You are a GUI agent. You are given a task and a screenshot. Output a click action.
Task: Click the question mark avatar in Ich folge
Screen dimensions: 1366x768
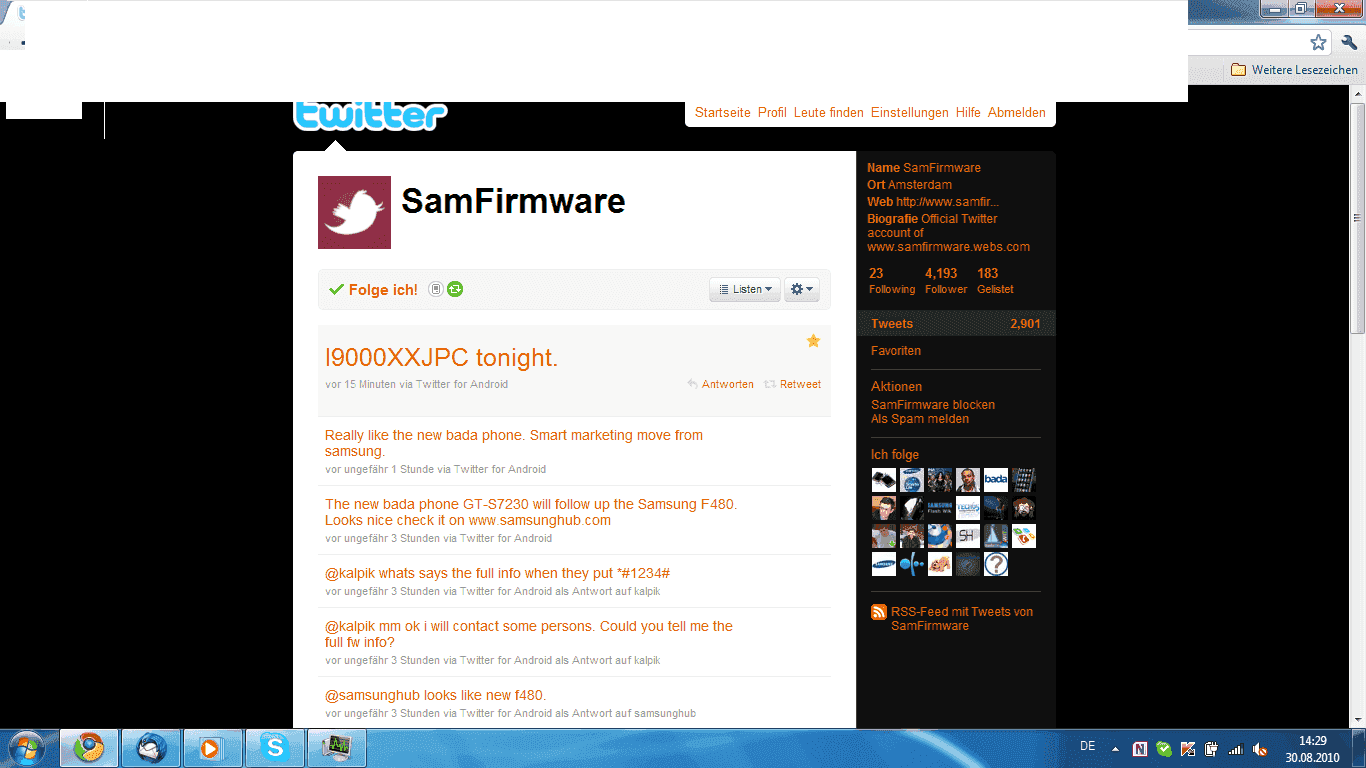coord(995,564)
